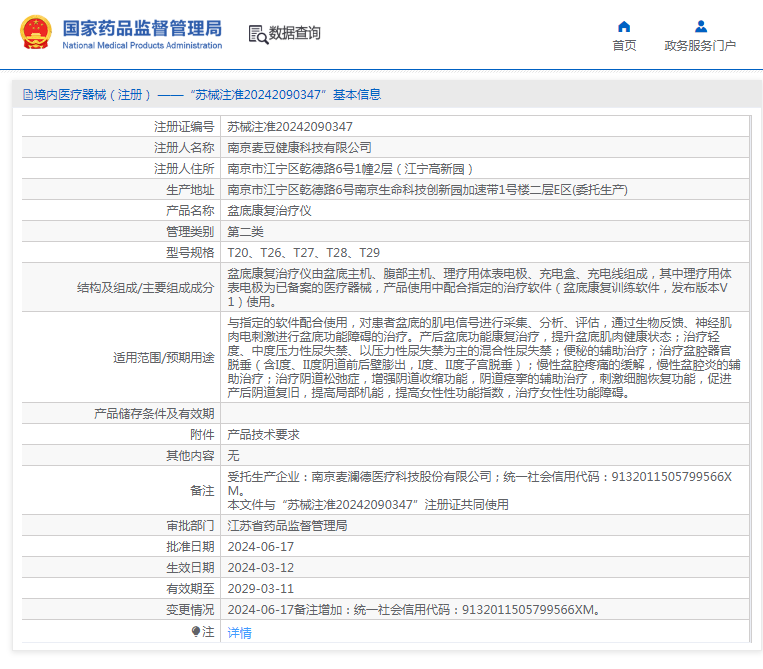Select model list T20、T26、T27、T28、T29
The image size is (763, 669).
tap(304, 253)
